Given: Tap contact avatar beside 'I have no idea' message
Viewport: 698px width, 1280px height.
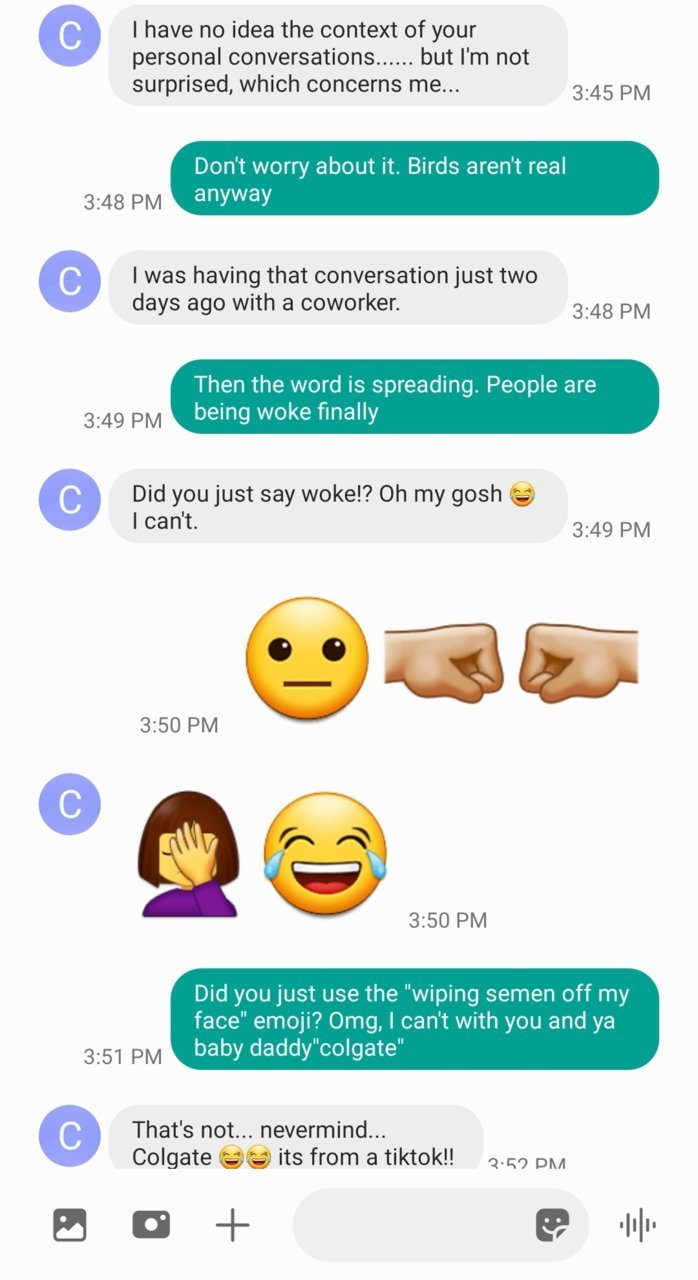Looking at the screenshot, I should pyautogui.click(x=69, y=36).
